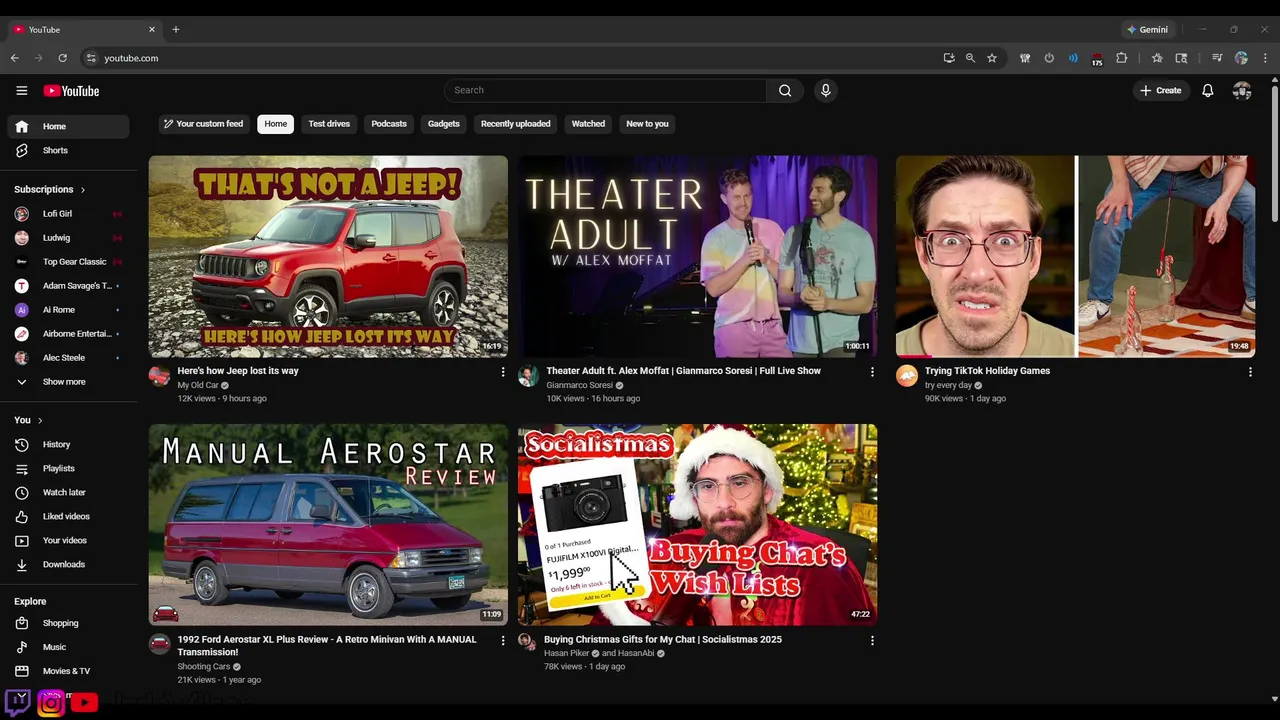Start voice search with microphone icon
Viewport: 1280px width, 720px height.
[x=825, y=90]
